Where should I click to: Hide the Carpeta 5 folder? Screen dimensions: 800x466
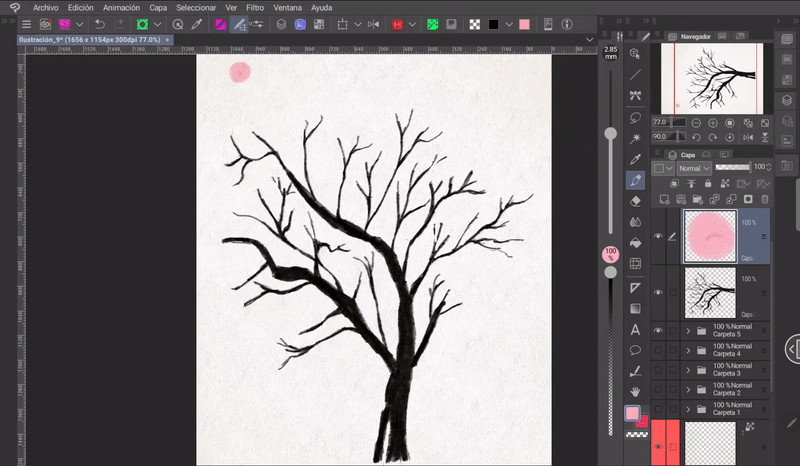[x=658, y=330]
